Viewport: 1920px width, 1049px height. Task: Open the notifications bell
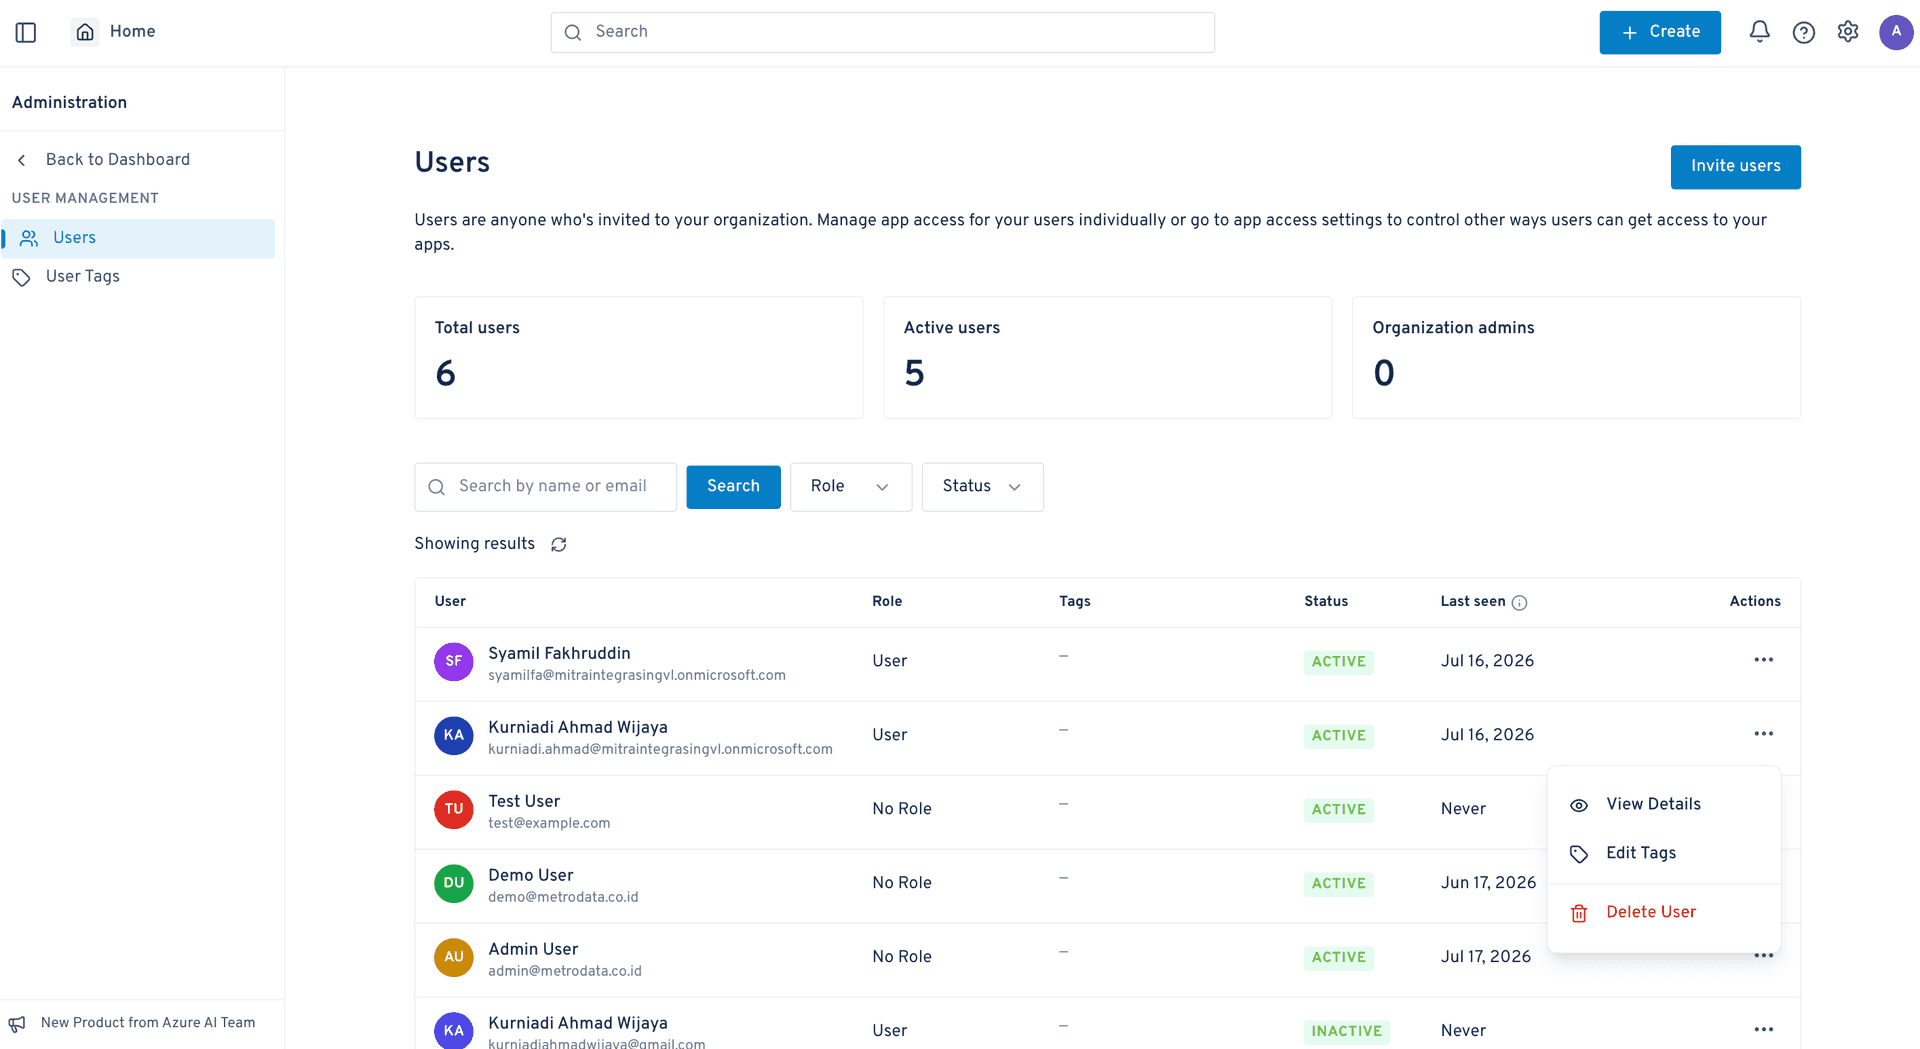tap(1759, 32)
